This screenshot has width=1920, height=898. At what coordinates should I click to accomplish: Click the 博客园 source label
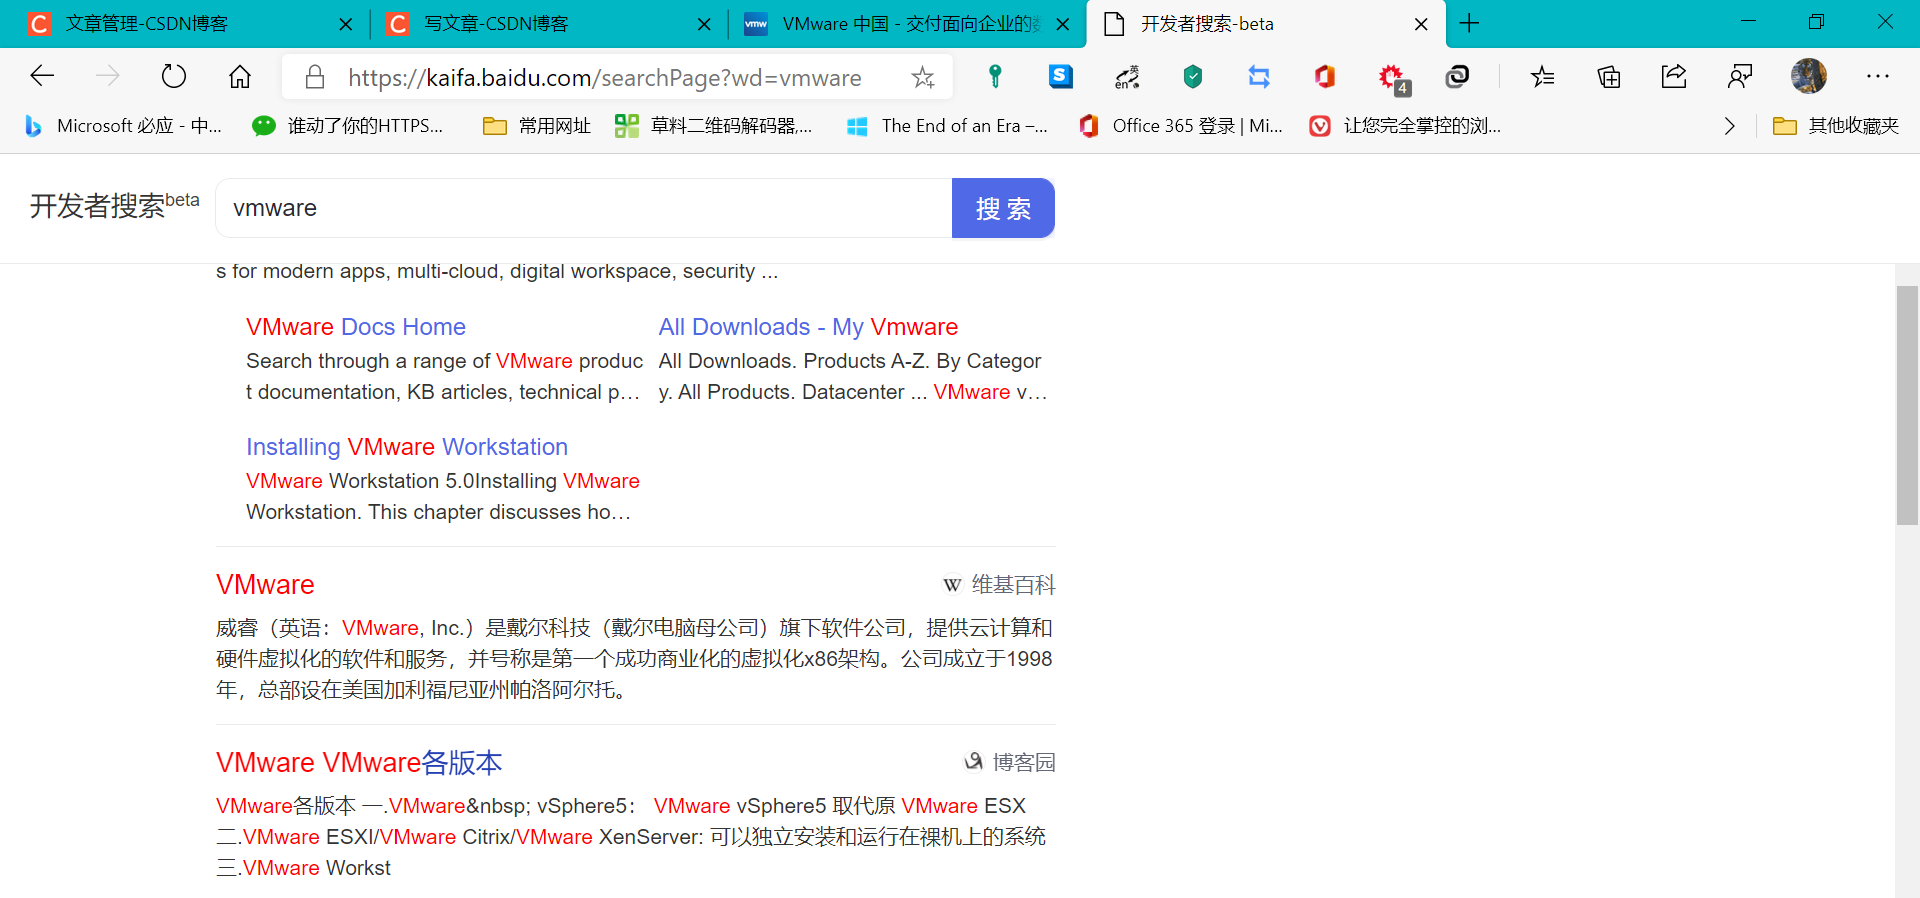point(1009,763)
